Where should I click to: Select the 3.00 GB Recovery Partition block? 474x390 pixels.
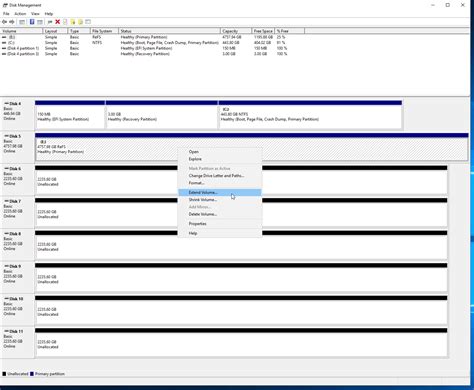(161, 116)
